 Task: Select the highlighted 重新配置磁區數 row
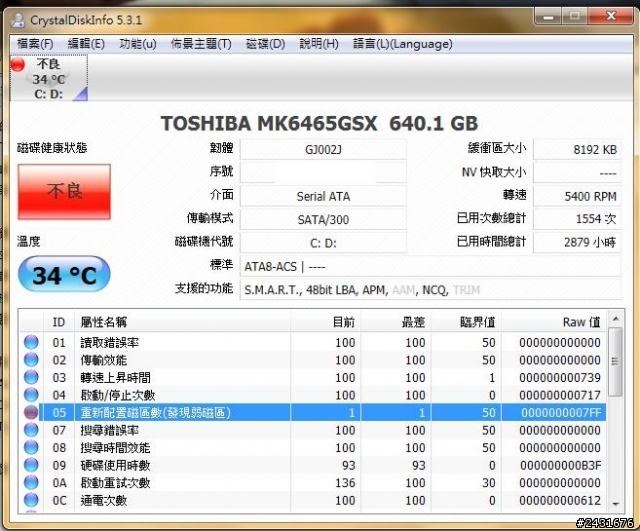(x=313, y=412)
